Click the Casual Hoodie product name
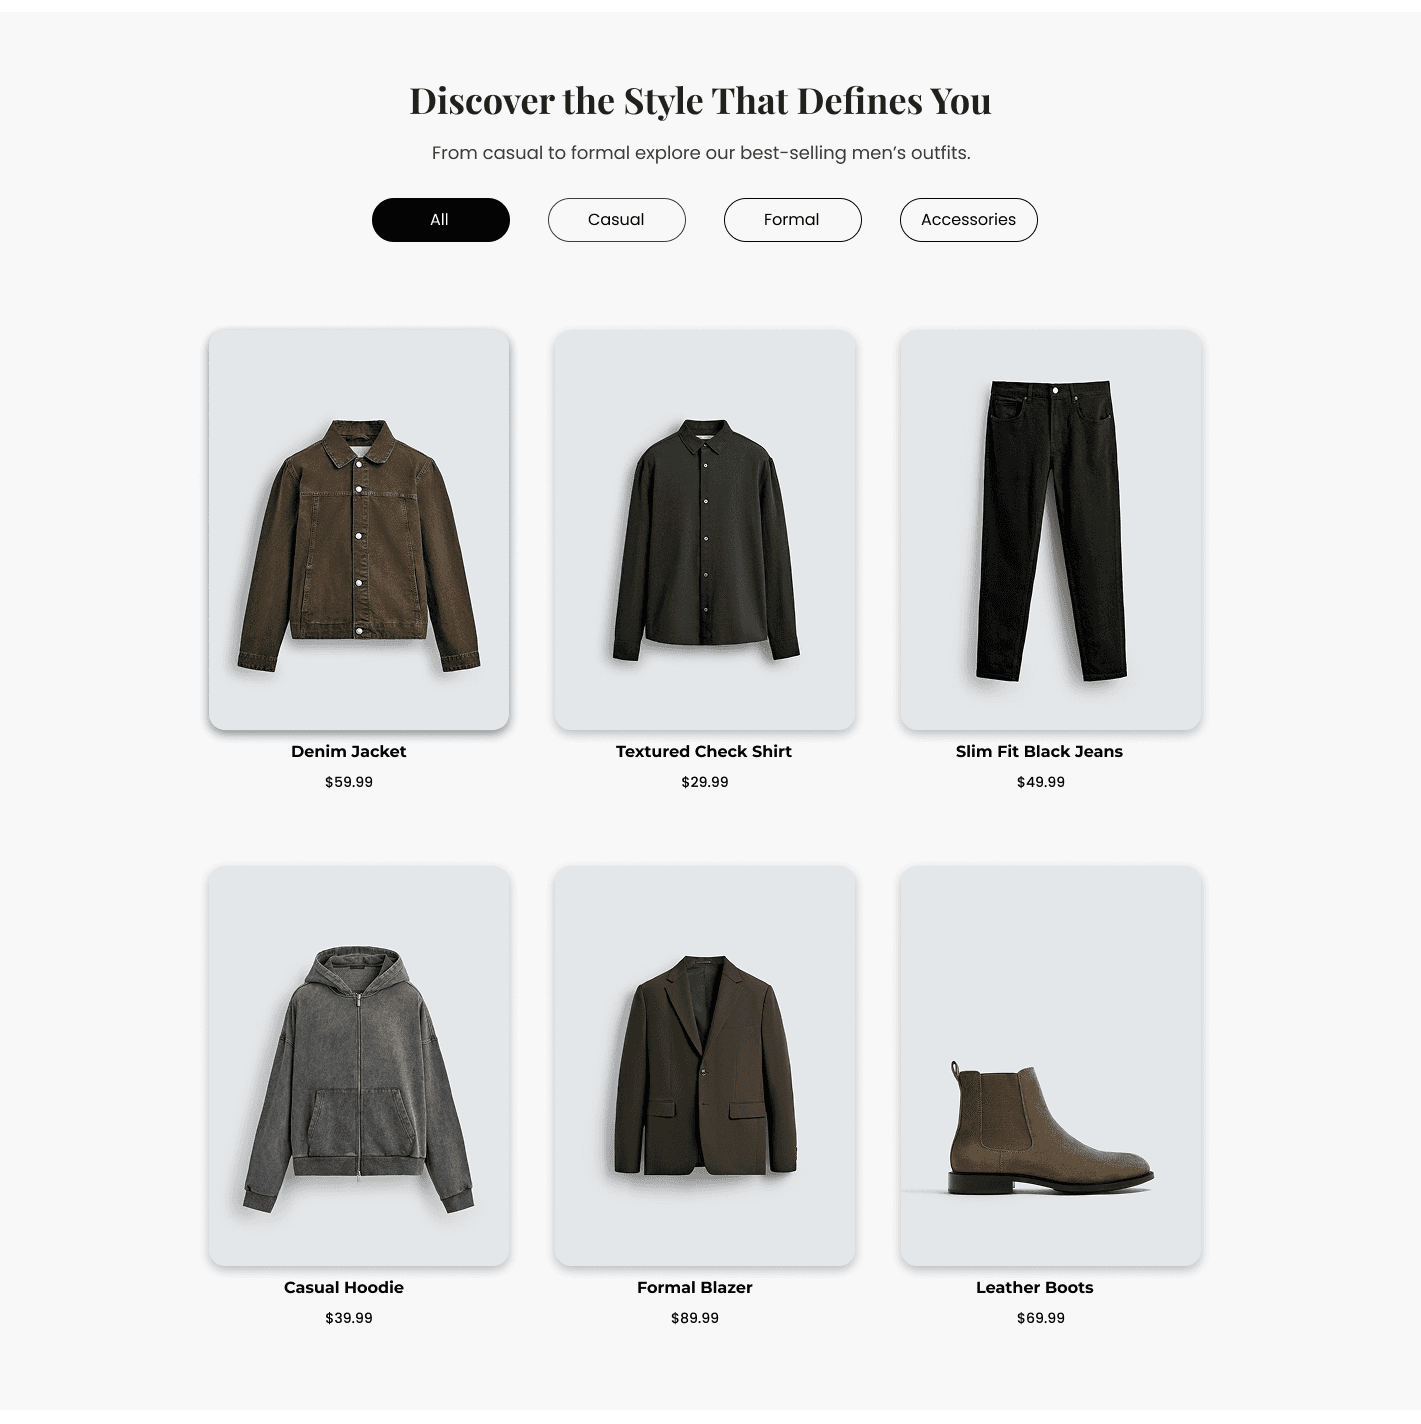 point(344,1287)
